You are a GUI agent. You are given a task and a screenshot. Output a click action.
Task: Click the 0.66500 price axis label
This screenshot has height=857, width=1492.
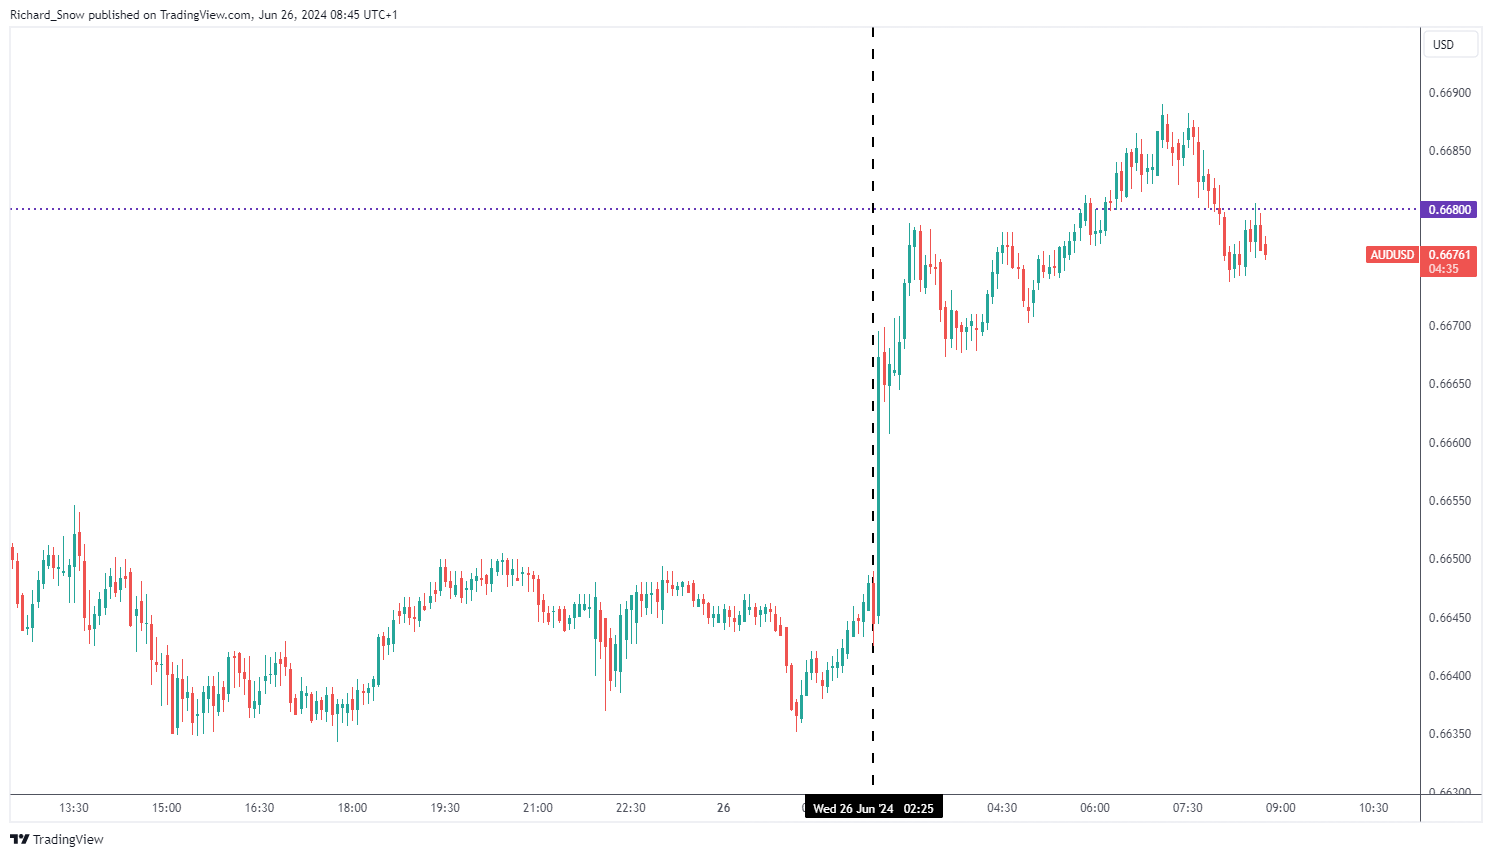[1449, 559]
